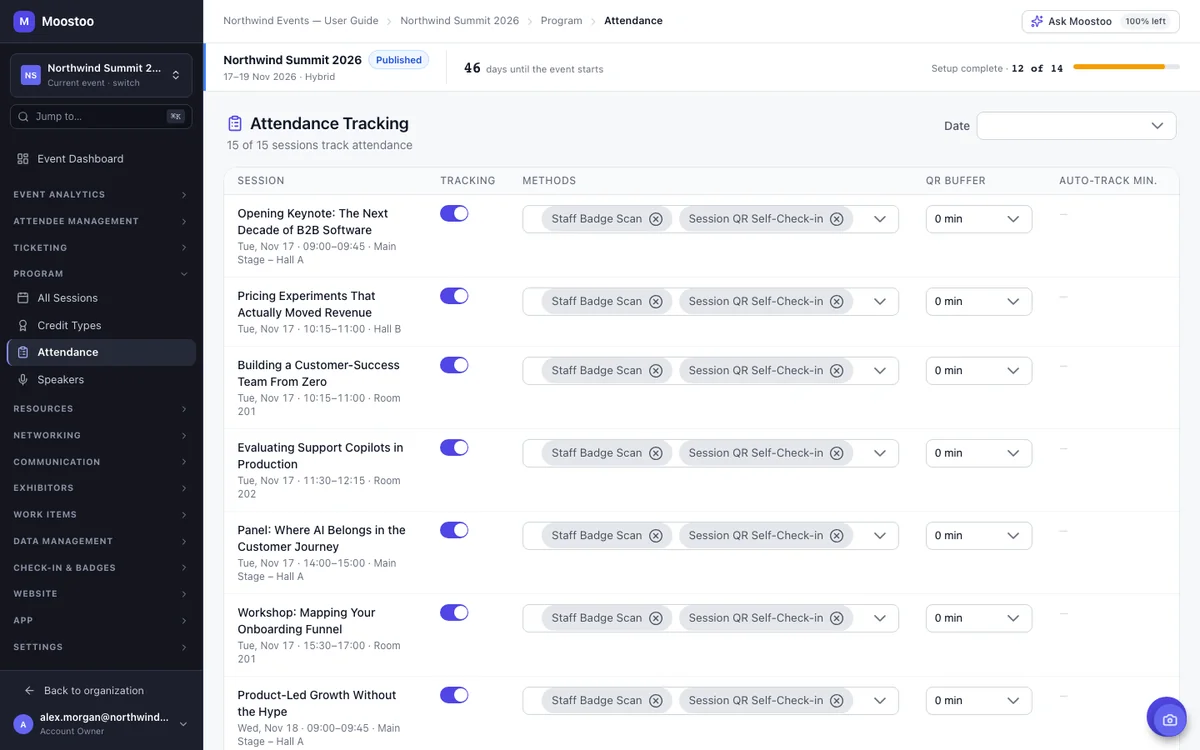Click the account avatar icon for alex.morgan
Viewport: 1200px width, 750px height.
coord(23,724)
